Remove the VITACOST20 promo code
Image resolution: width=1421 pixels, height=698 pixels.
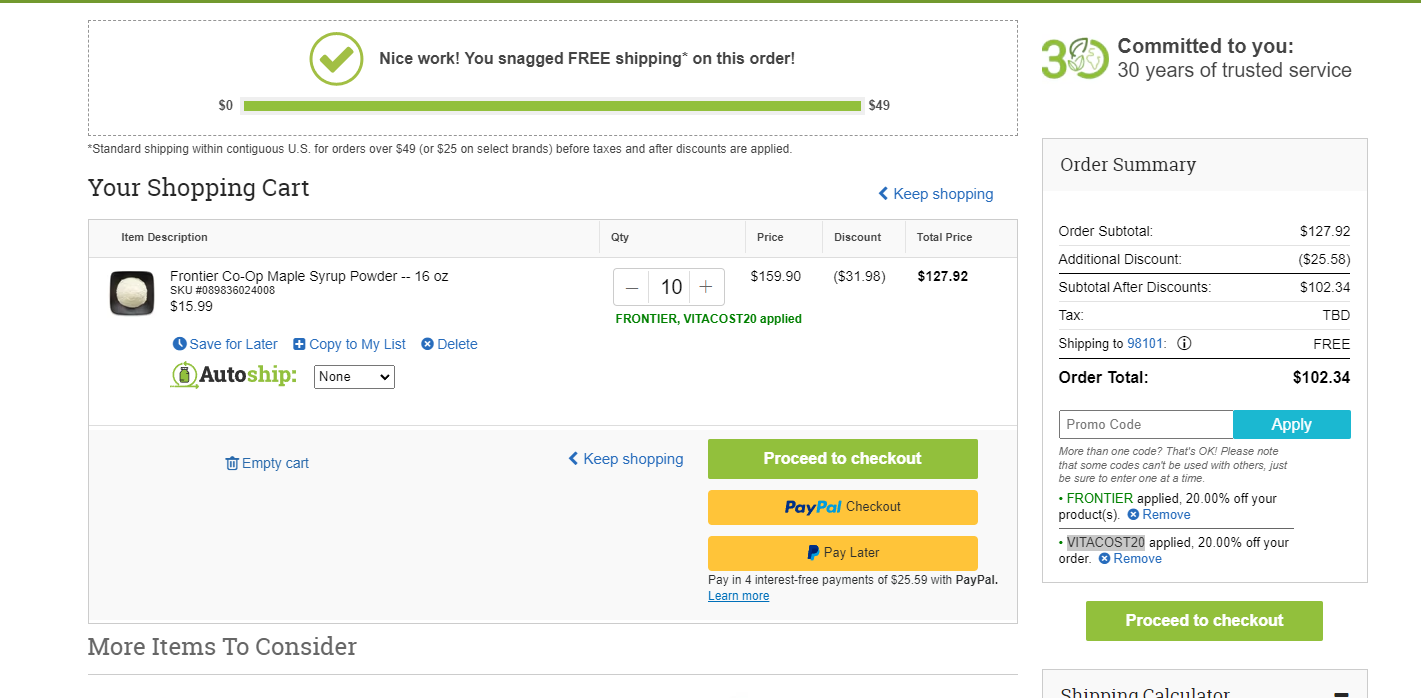tap(1130, 559)
